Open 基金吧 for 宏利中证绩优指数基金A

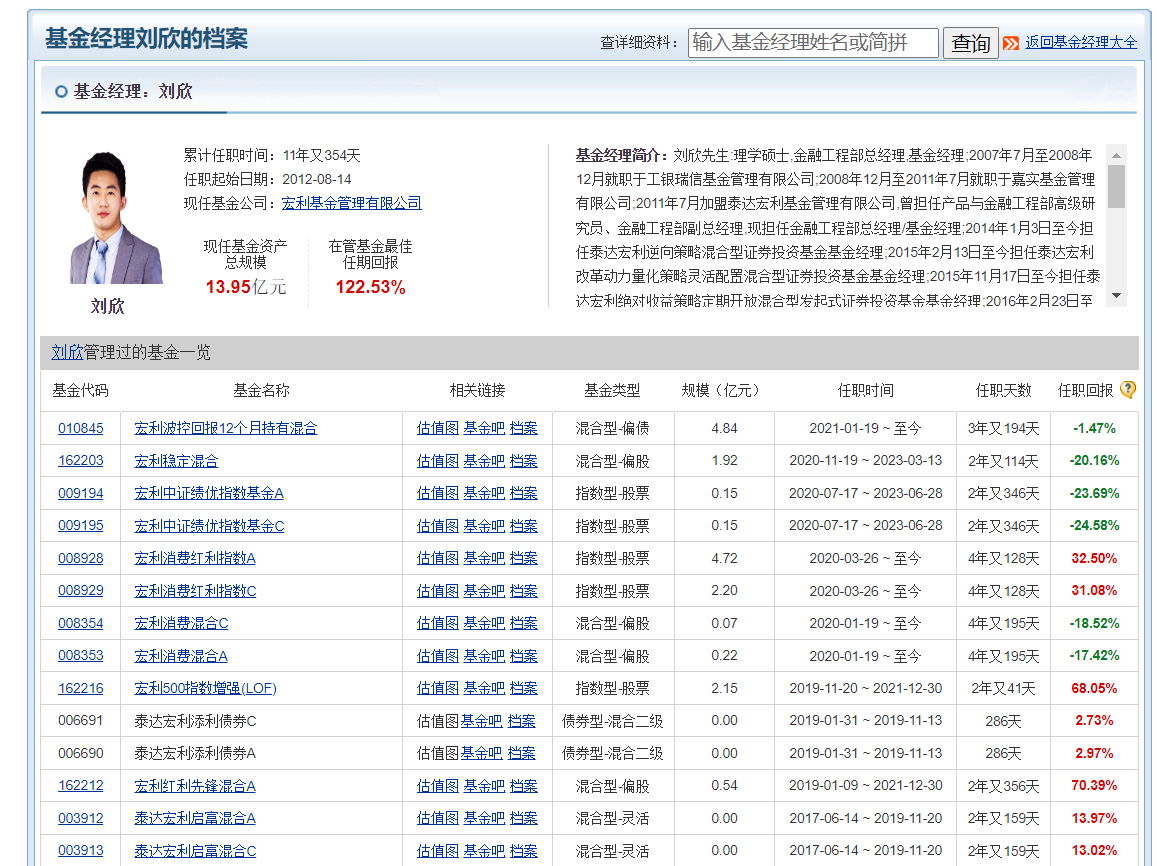tap(483, 493)
